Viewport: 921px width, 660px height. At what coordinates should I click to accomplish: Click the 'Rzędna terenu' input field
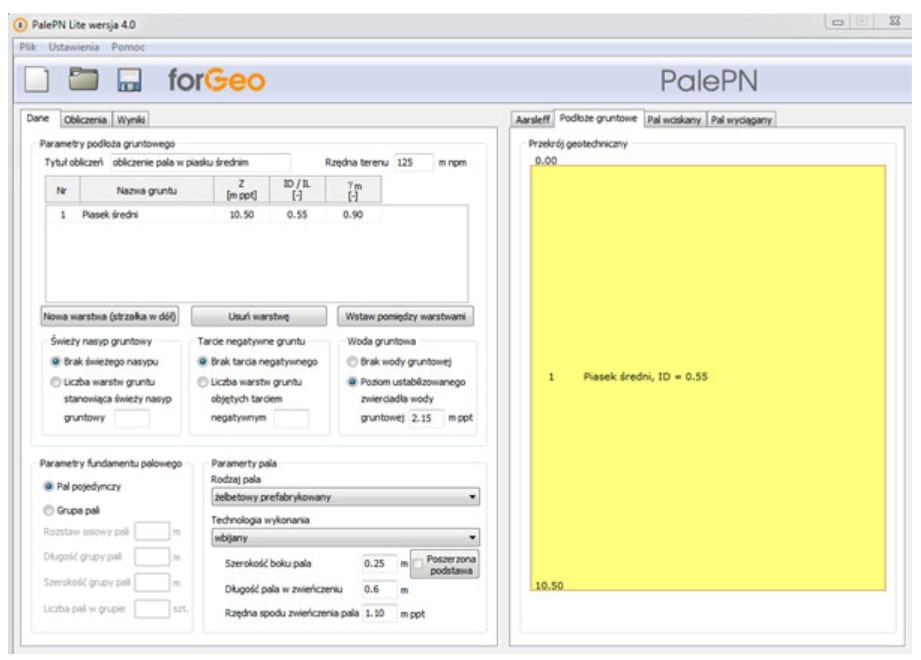[411, 162]
